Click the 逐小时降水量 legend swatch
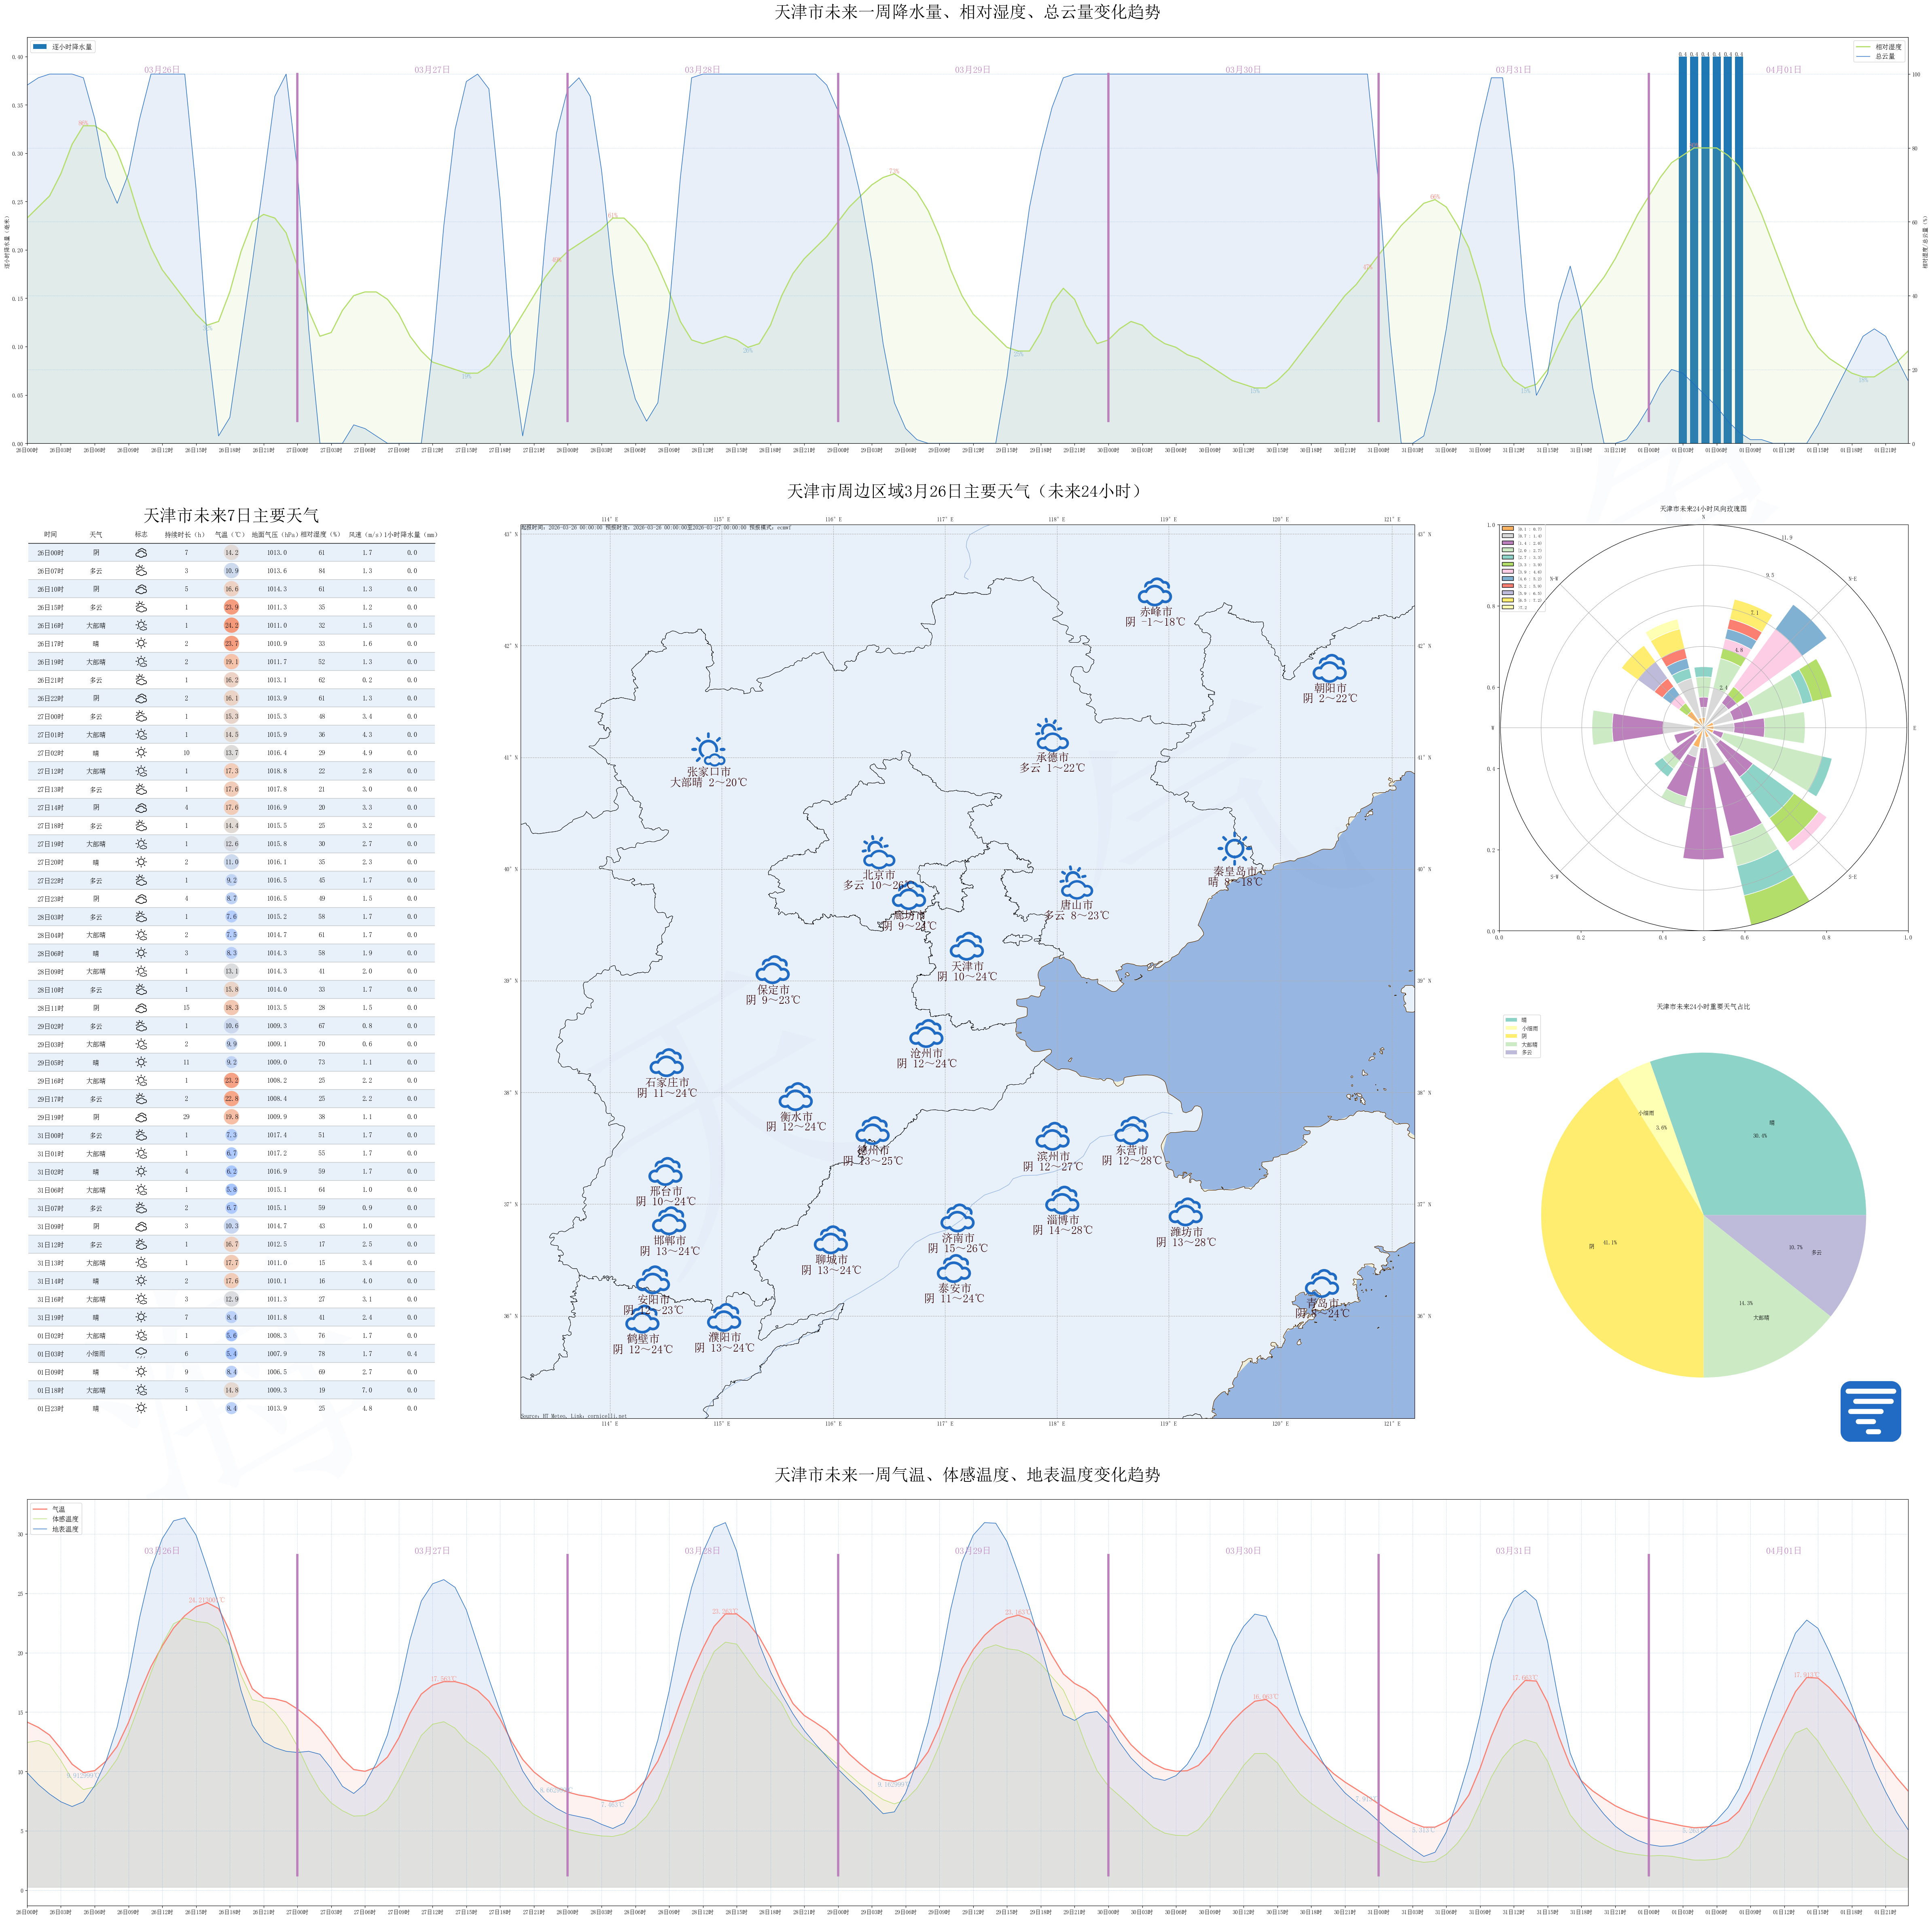The image size is (1932, 1919). pos(40,47)
